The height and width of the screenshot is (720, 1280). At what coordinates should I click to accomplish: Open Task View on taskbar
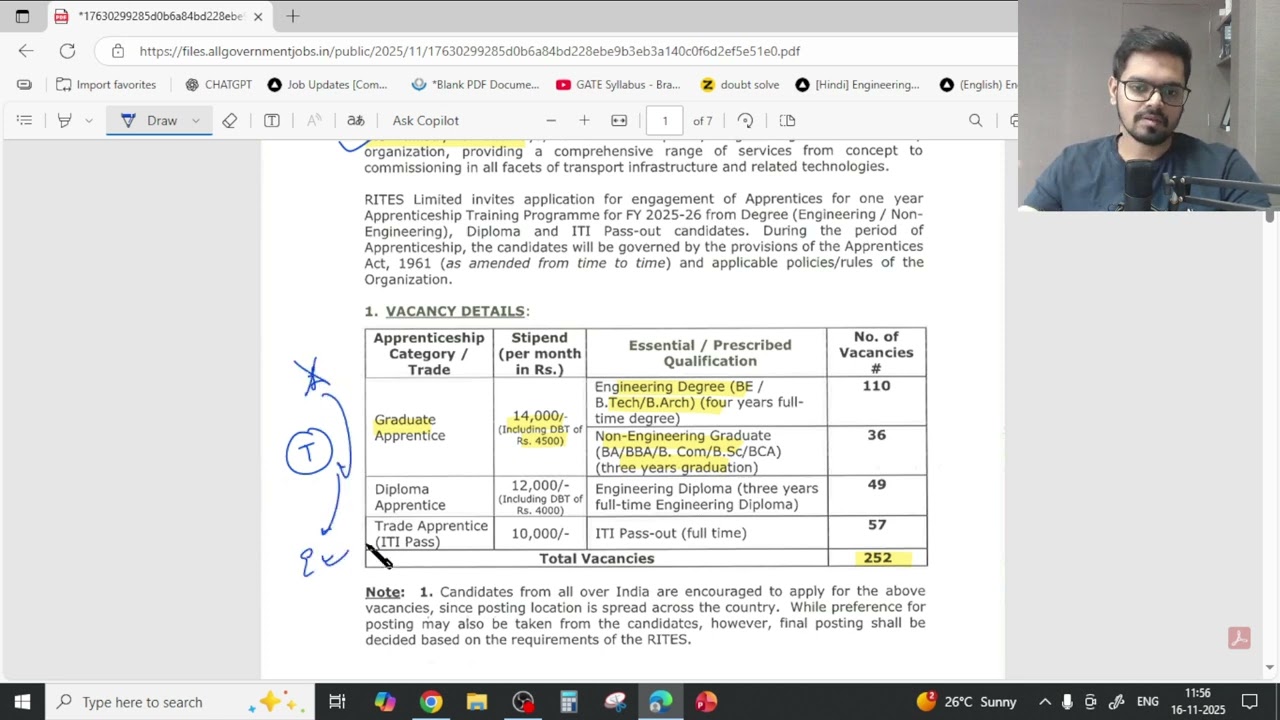coord(337,702)
